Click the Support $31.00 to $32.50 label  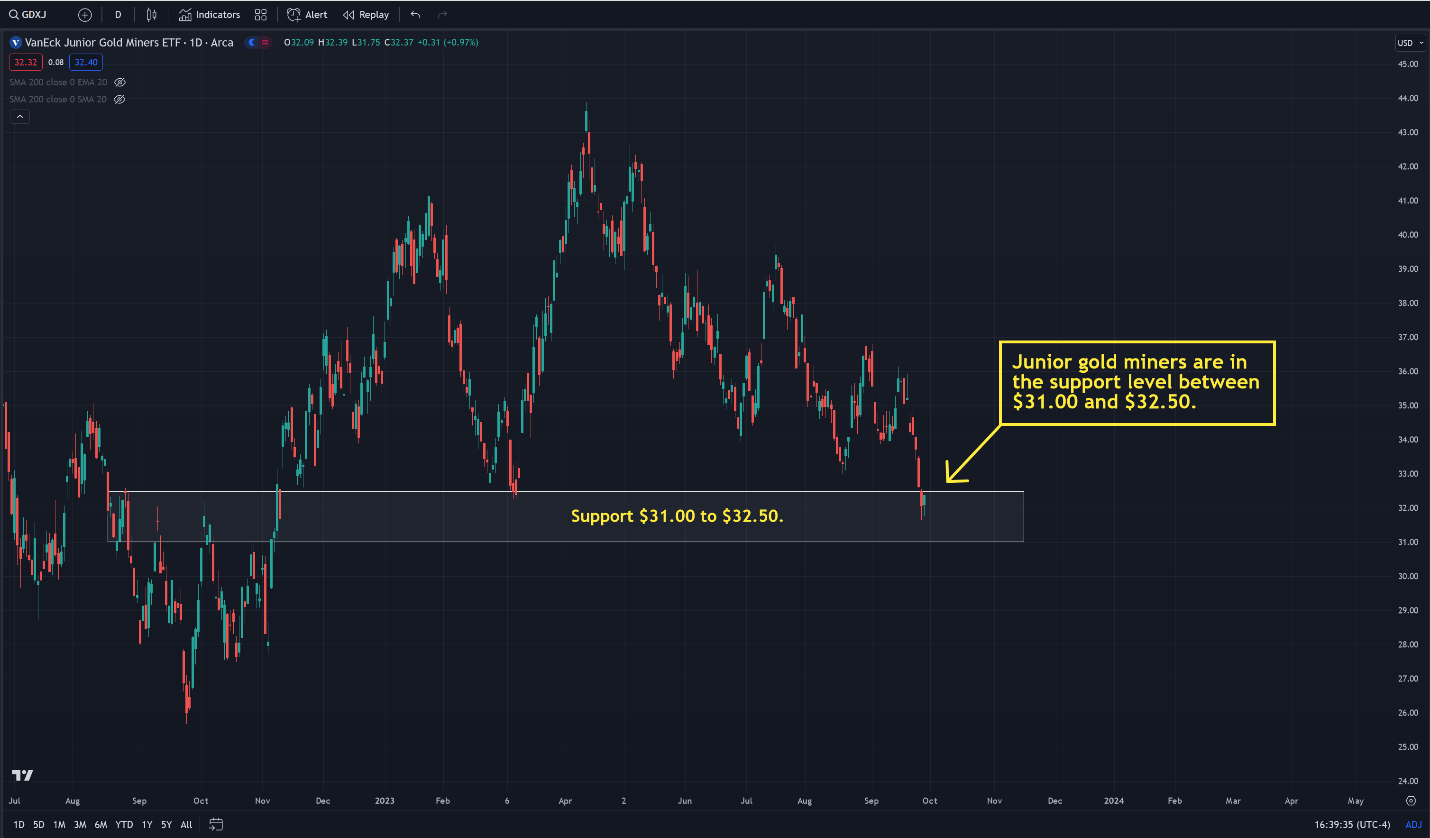[677, 517]
